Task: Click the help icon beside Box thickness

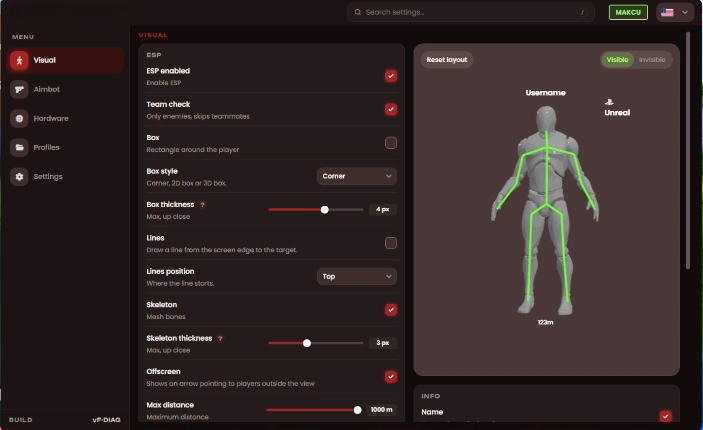Action: tap(203, 204)
